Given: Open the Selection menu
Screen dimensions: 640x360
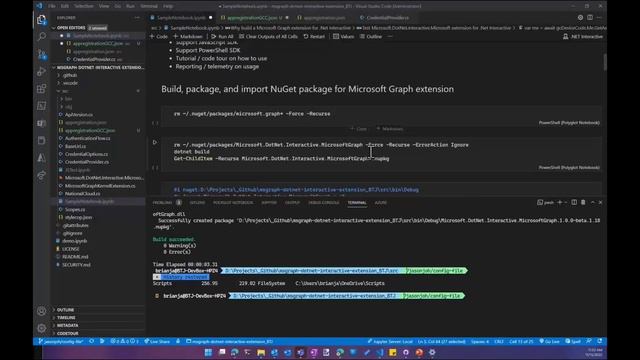Looking at the screenshot, I should click(x=84, y=6).
